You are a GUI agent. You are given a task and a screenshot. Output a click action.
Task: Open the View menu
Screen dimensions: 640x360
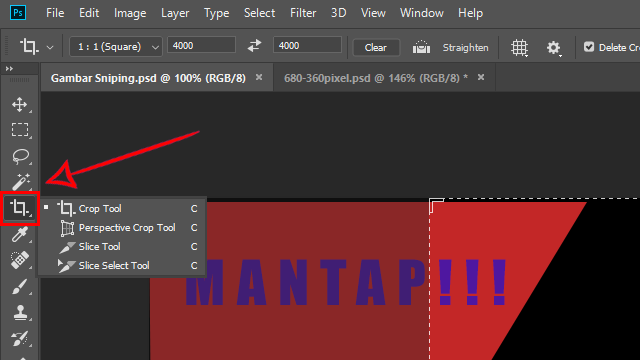pos(373,13)
